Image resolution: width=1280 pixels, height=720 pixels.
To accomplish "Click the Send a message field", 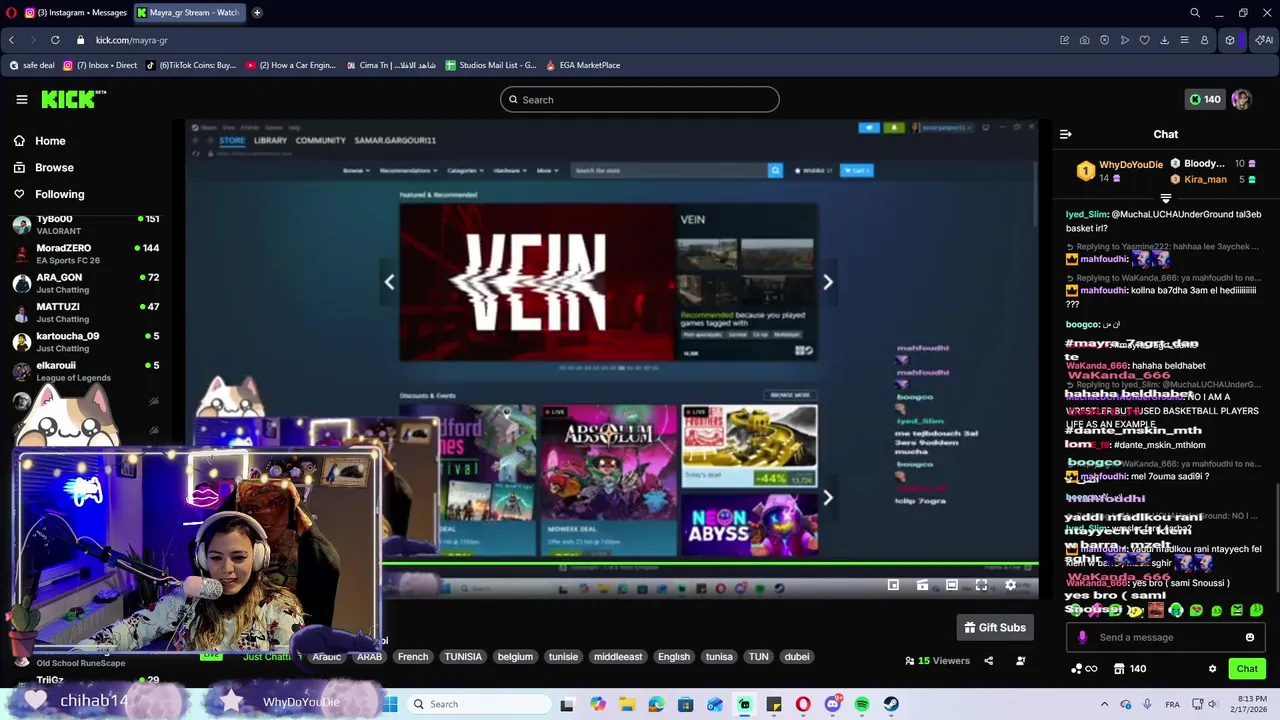I will (1165, 637).
